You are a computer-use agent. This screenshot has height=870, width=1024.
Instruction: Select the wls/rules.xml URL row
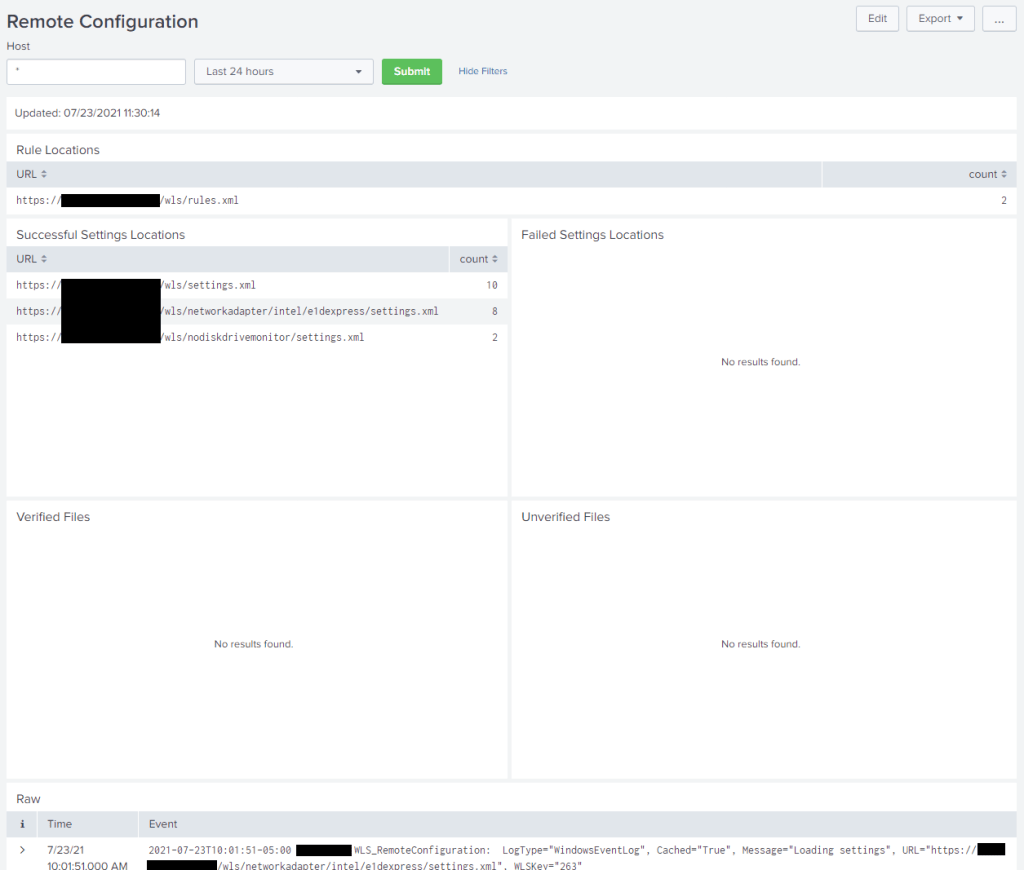pos(199,201)
